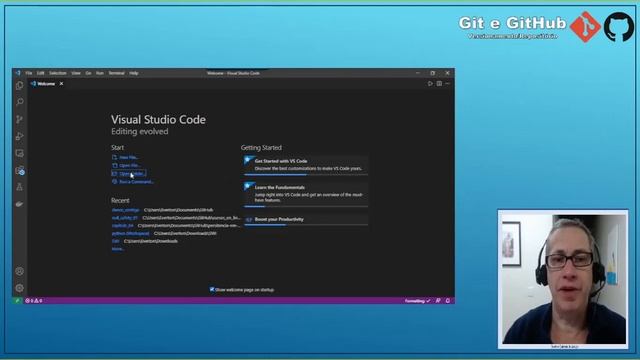Open the File menu
This screenshot has width=640, height=360.
tap(29, 73)
